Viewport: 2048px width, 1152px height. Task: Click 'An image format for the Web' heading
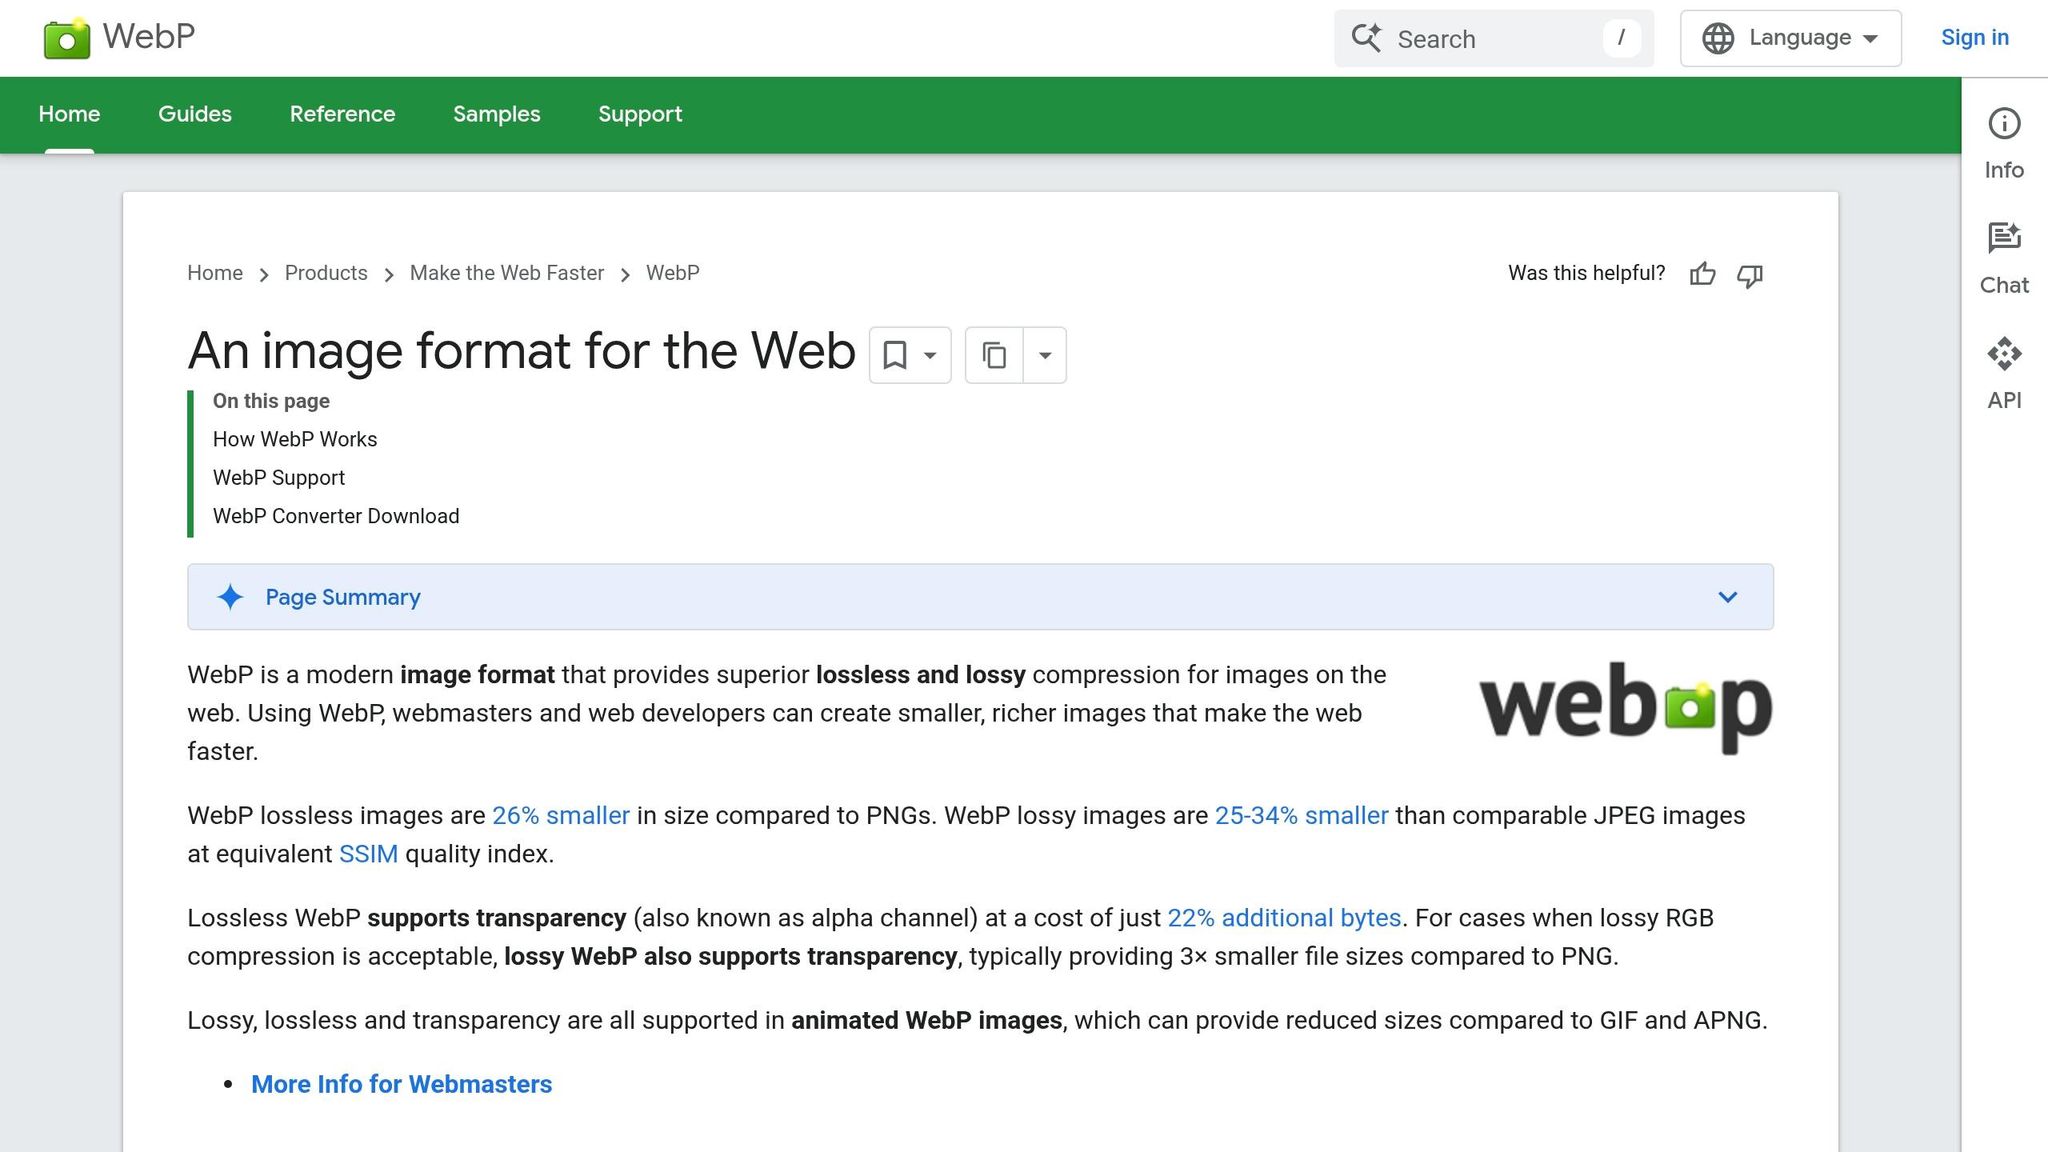pyautogui.click(x=521, y=351)
